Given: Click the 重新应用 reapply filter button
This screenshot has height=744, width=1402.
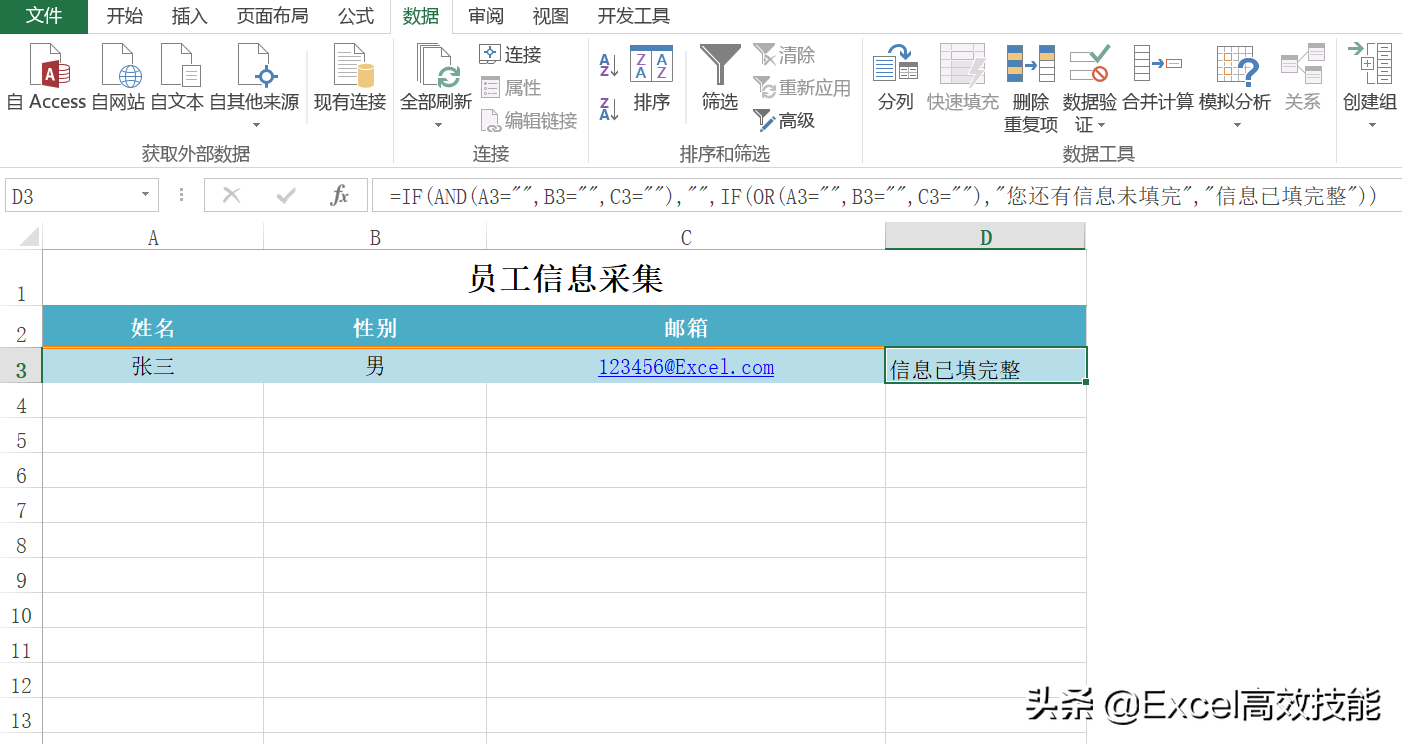Looking at the screenshot, I should pos(802,88).
